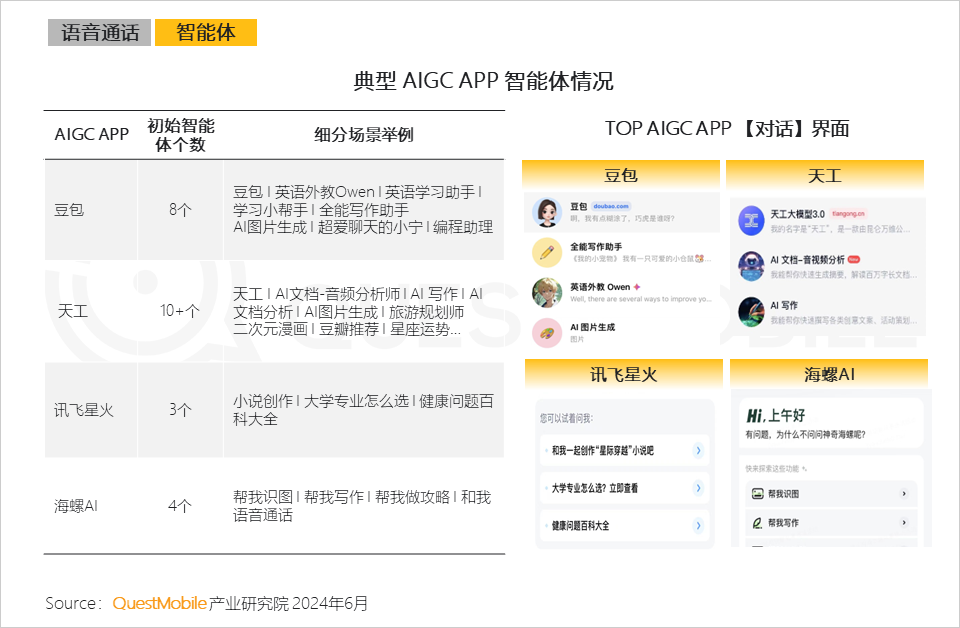This screenshot has height=628, width=960.
Task: Click the AI 写作 avatar icon
Action: tap(751, 312)
